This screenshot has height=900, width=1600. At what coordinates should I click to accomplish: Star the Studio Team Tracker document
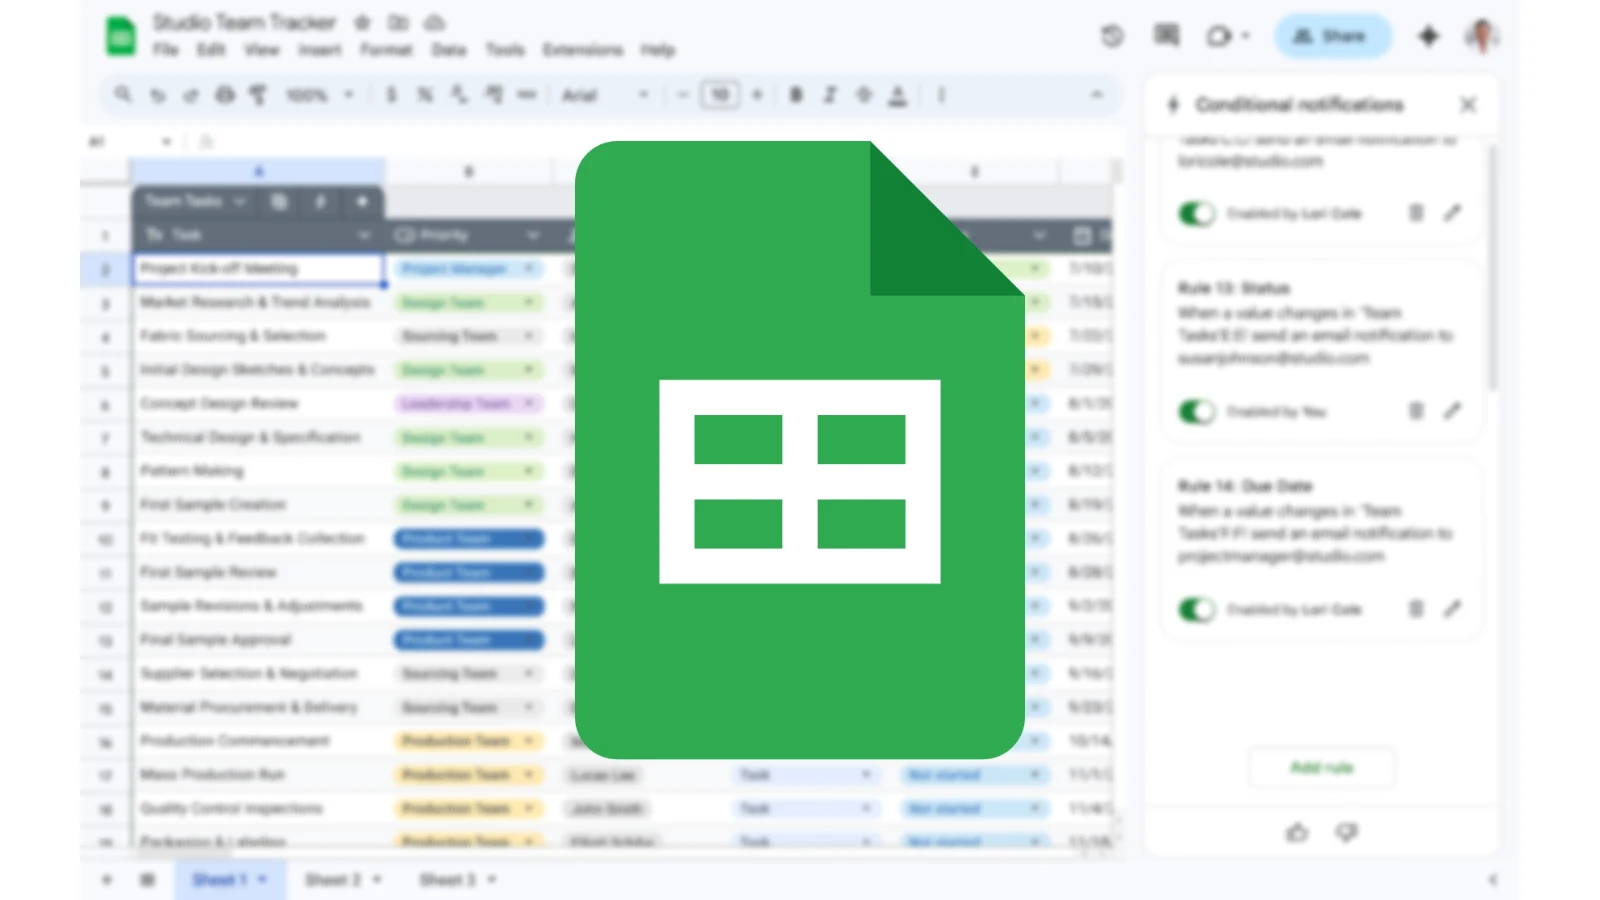coord(363,22)
